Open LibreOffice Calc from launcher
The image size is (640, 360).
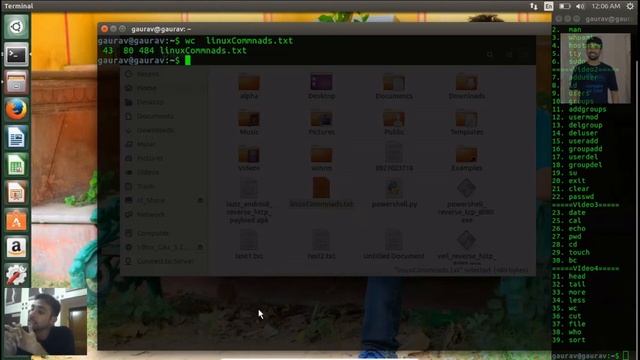[16, 164]
